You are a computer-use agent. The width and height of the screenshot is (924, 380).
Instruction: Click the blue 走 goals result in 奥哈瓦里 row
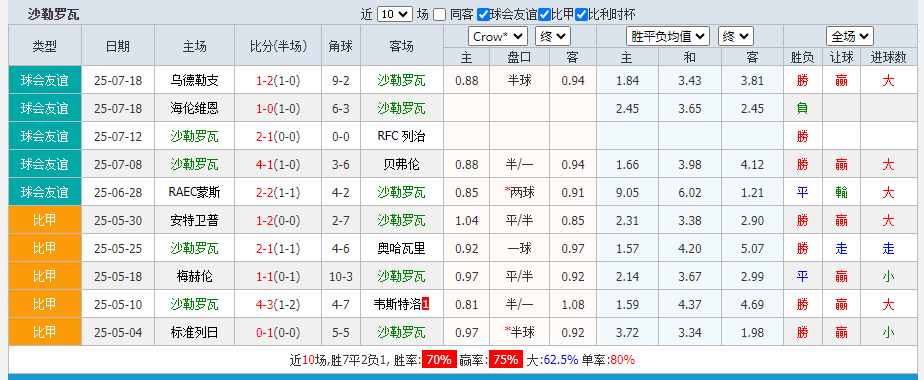888,249
